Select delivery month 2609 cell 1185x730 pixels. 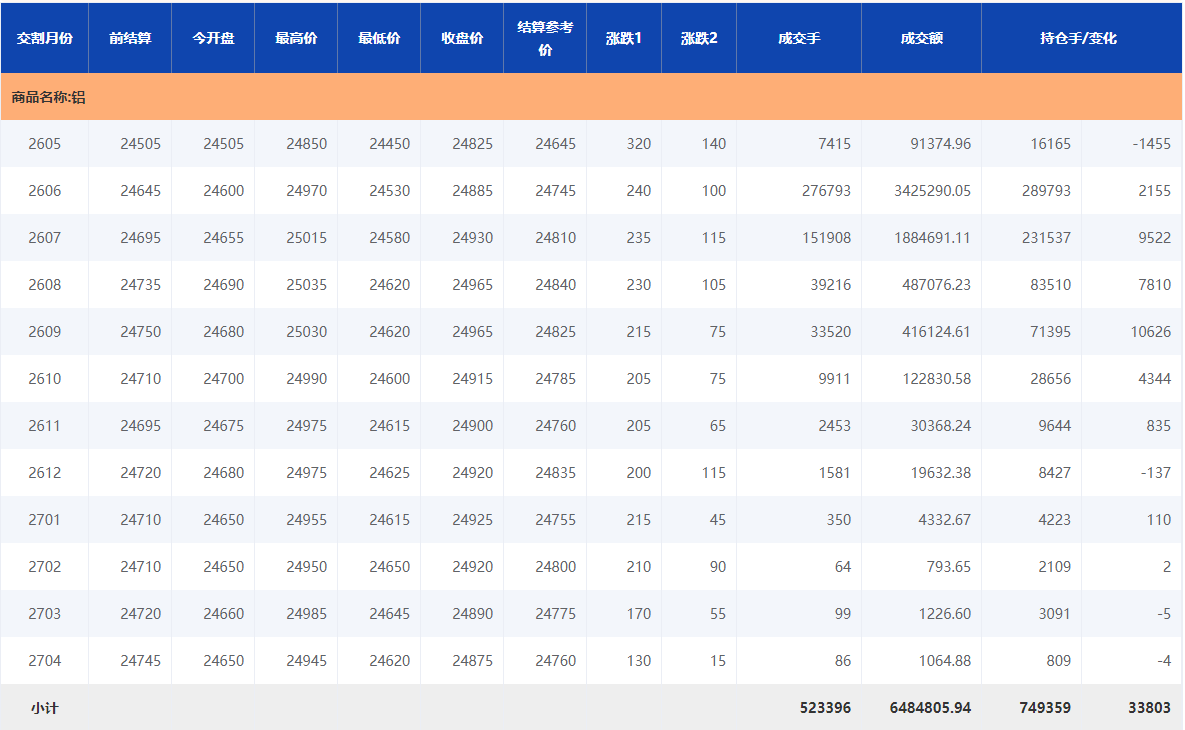point(45,331)
